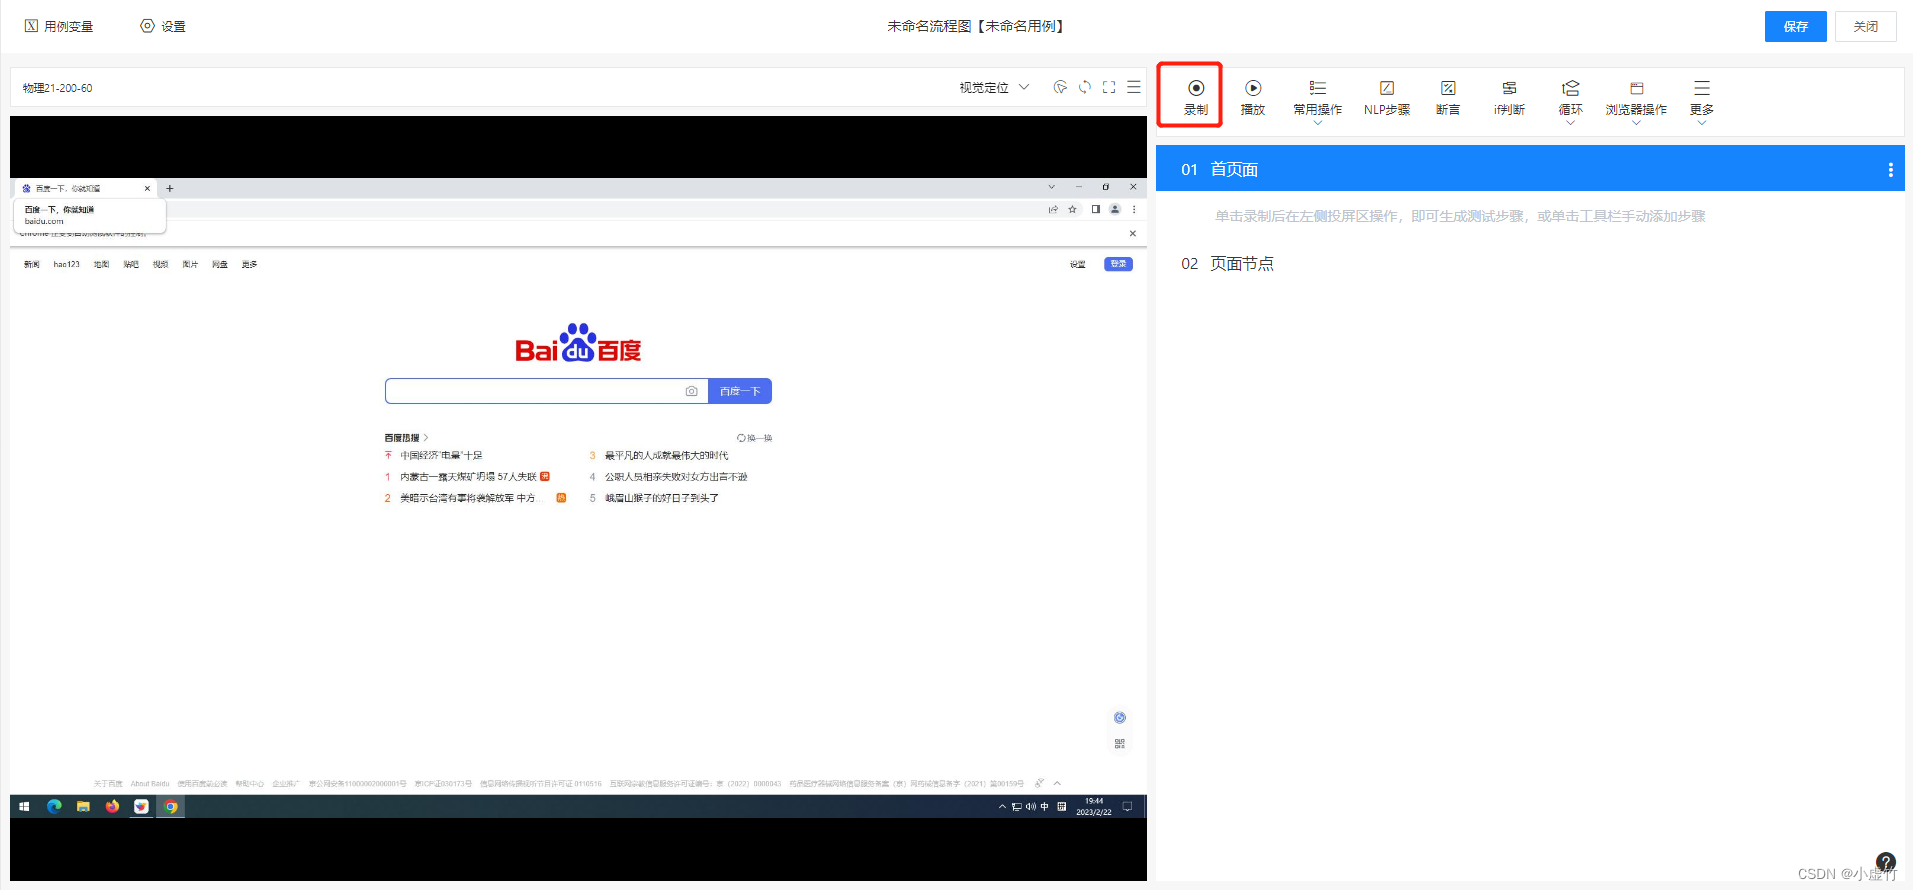The image size is (1913, 890).
Task: Open Firefox from the taskbar
Action: (112, 807)
